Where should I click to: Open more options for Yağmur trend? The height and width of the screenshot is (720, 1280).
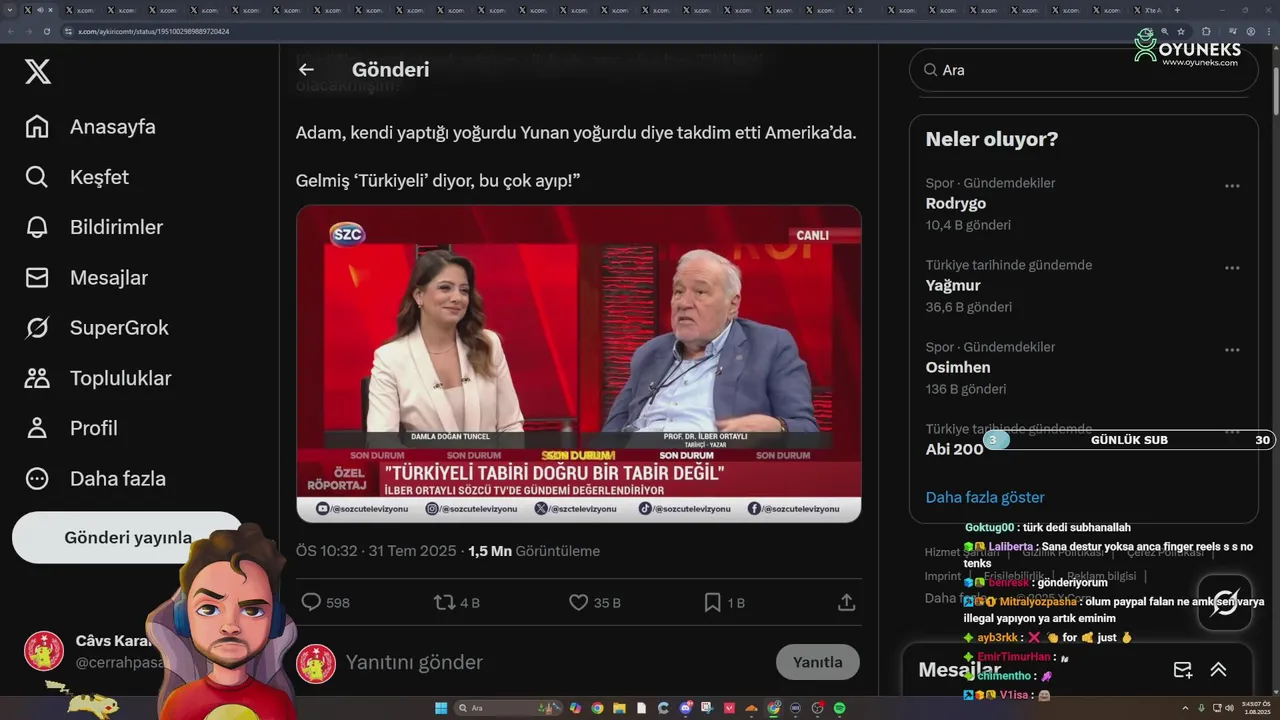point(1232,268)
